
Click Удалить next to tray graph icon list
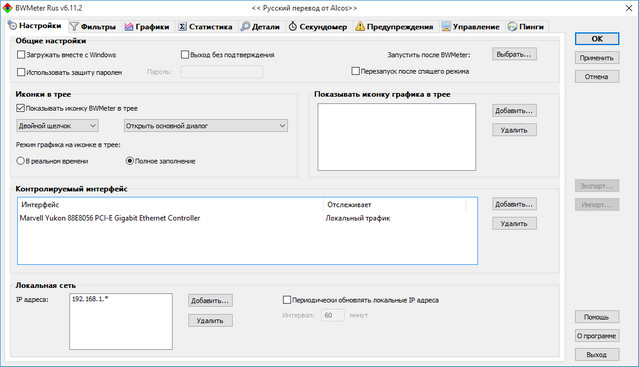coord(514,130)
